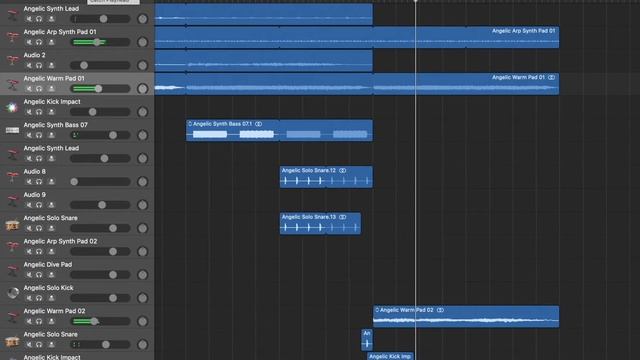The width and height of the screenshot is (640, 360).
Task: Click icon right of headphones on Angelic Warm Pad 02
Action: (x=51, y=321)
